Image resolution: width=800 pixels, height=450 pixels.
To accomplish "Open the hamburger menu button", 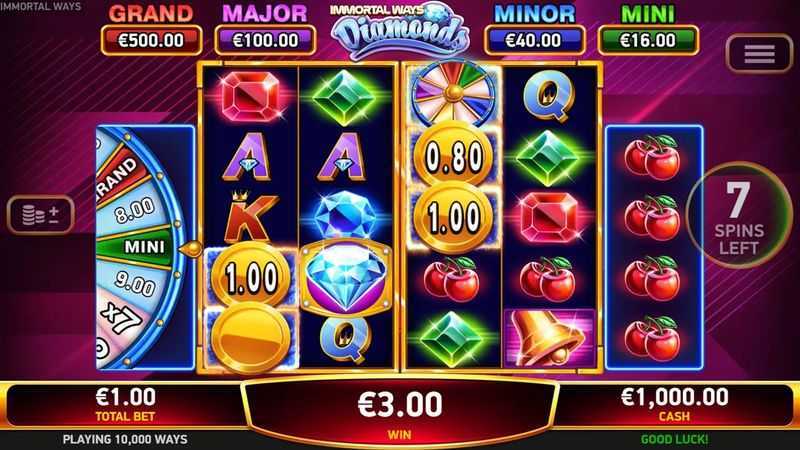I will 759,54.
